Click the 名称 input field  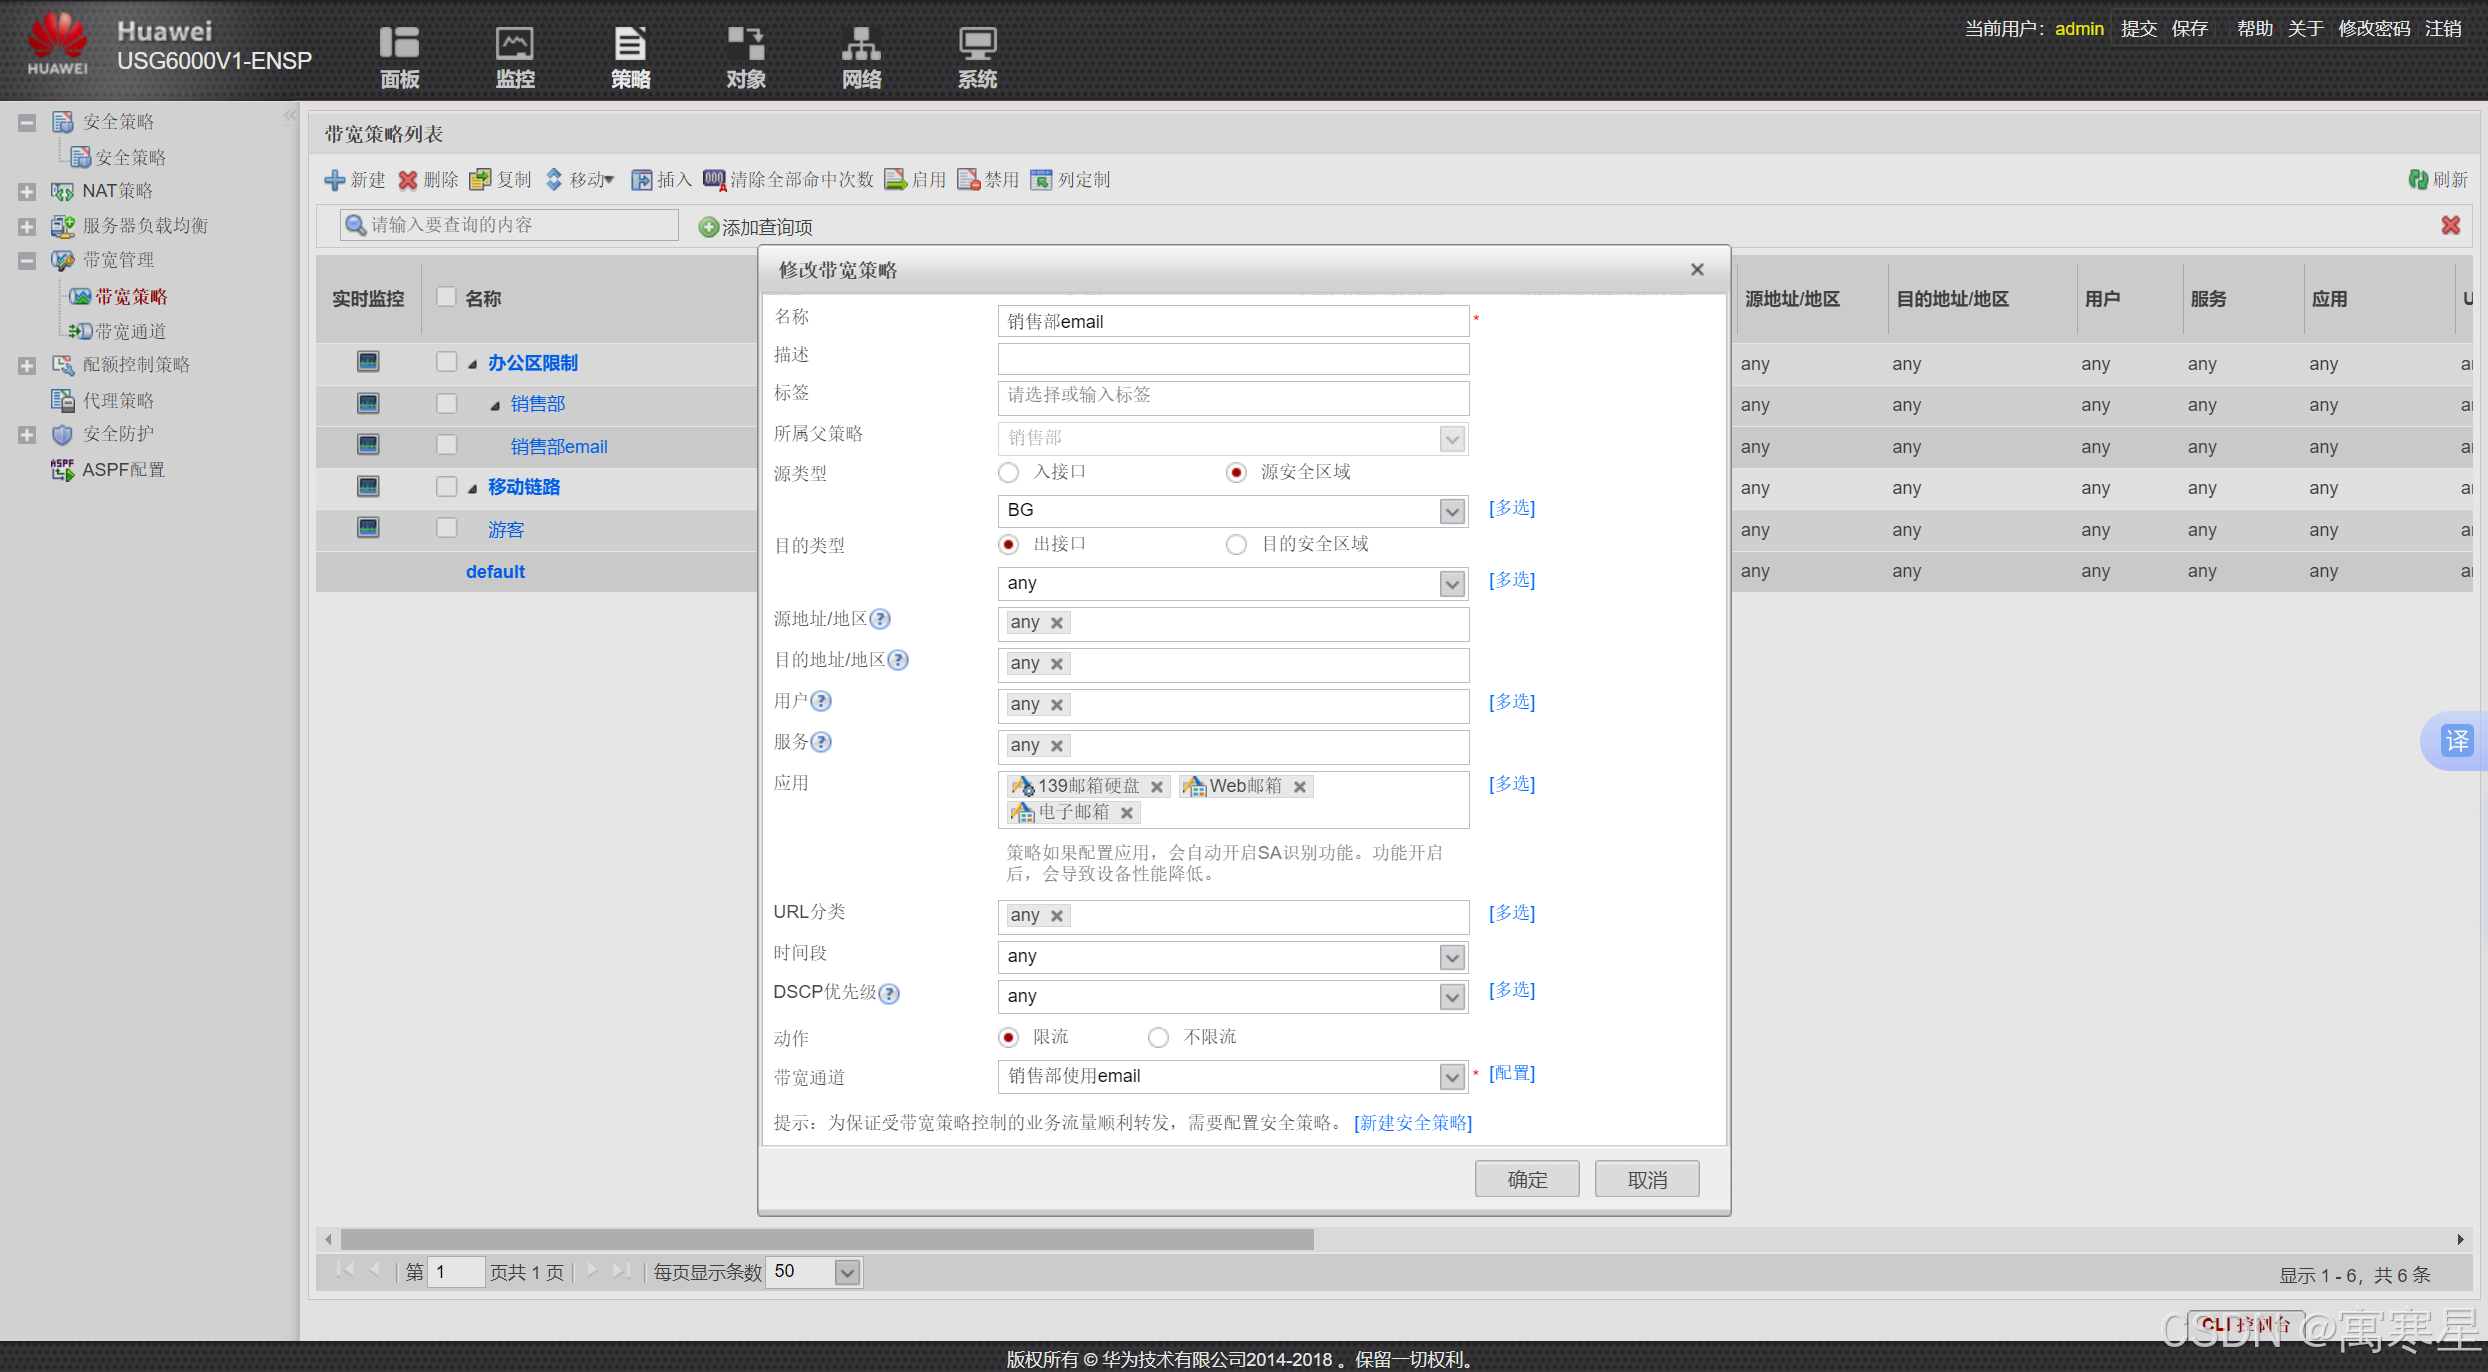[1233, 321]
